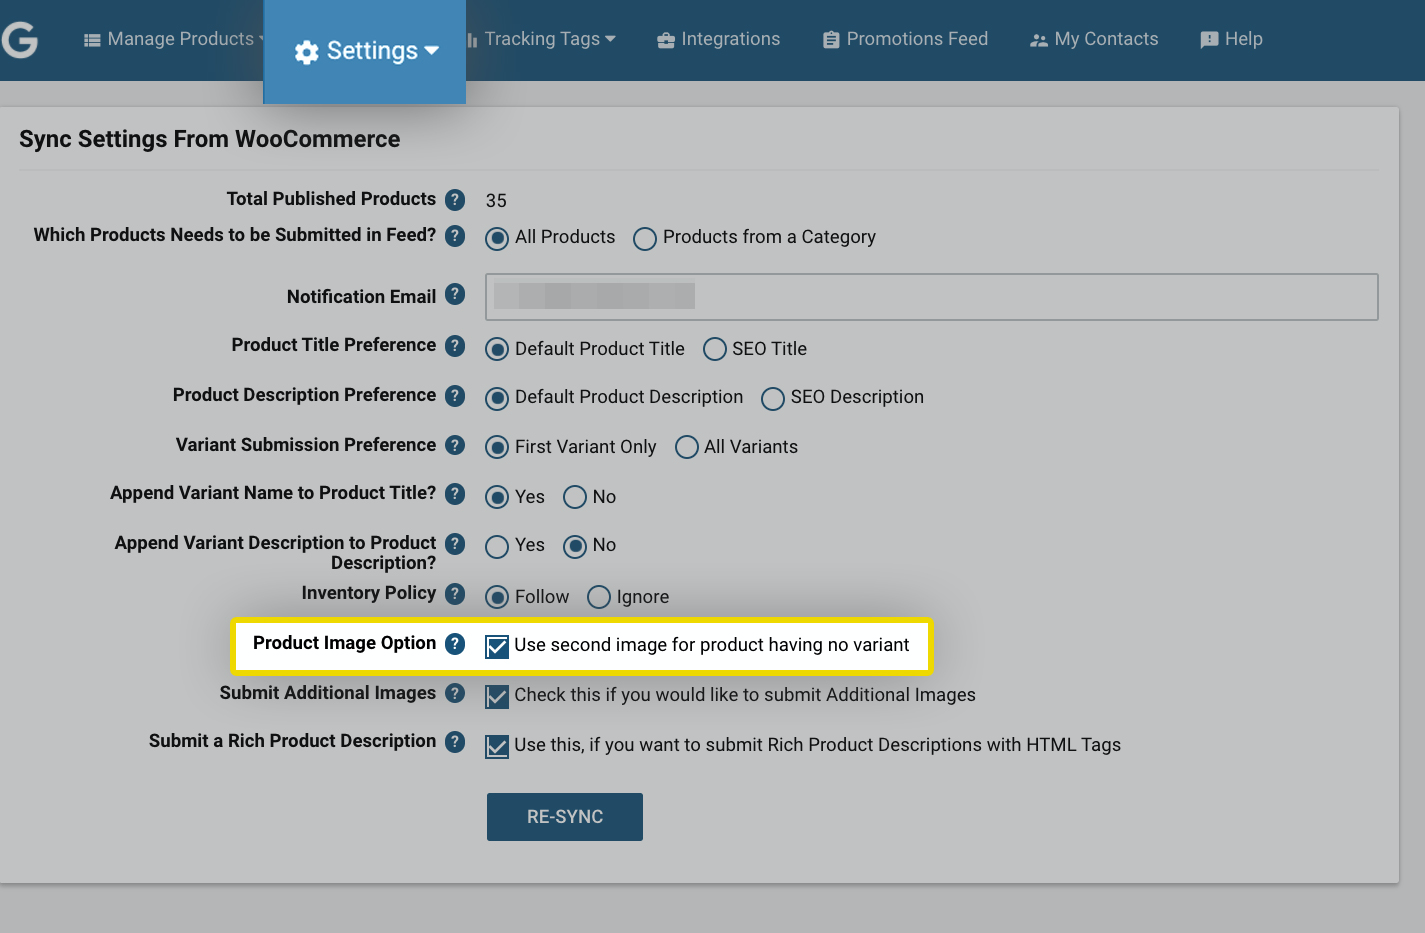Open help tooltip for Submit a Rich Product Description

[455, 741]
